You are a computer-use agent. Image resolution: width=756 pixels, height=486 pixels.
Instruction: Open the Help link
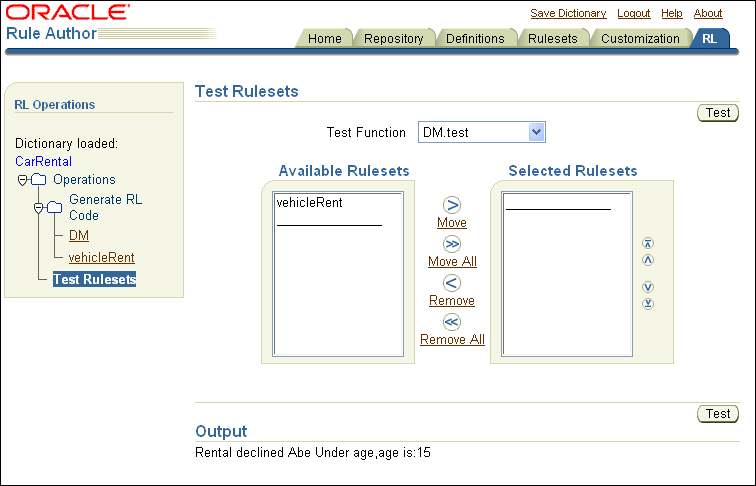pyautogui.click(x=672, y=14)
